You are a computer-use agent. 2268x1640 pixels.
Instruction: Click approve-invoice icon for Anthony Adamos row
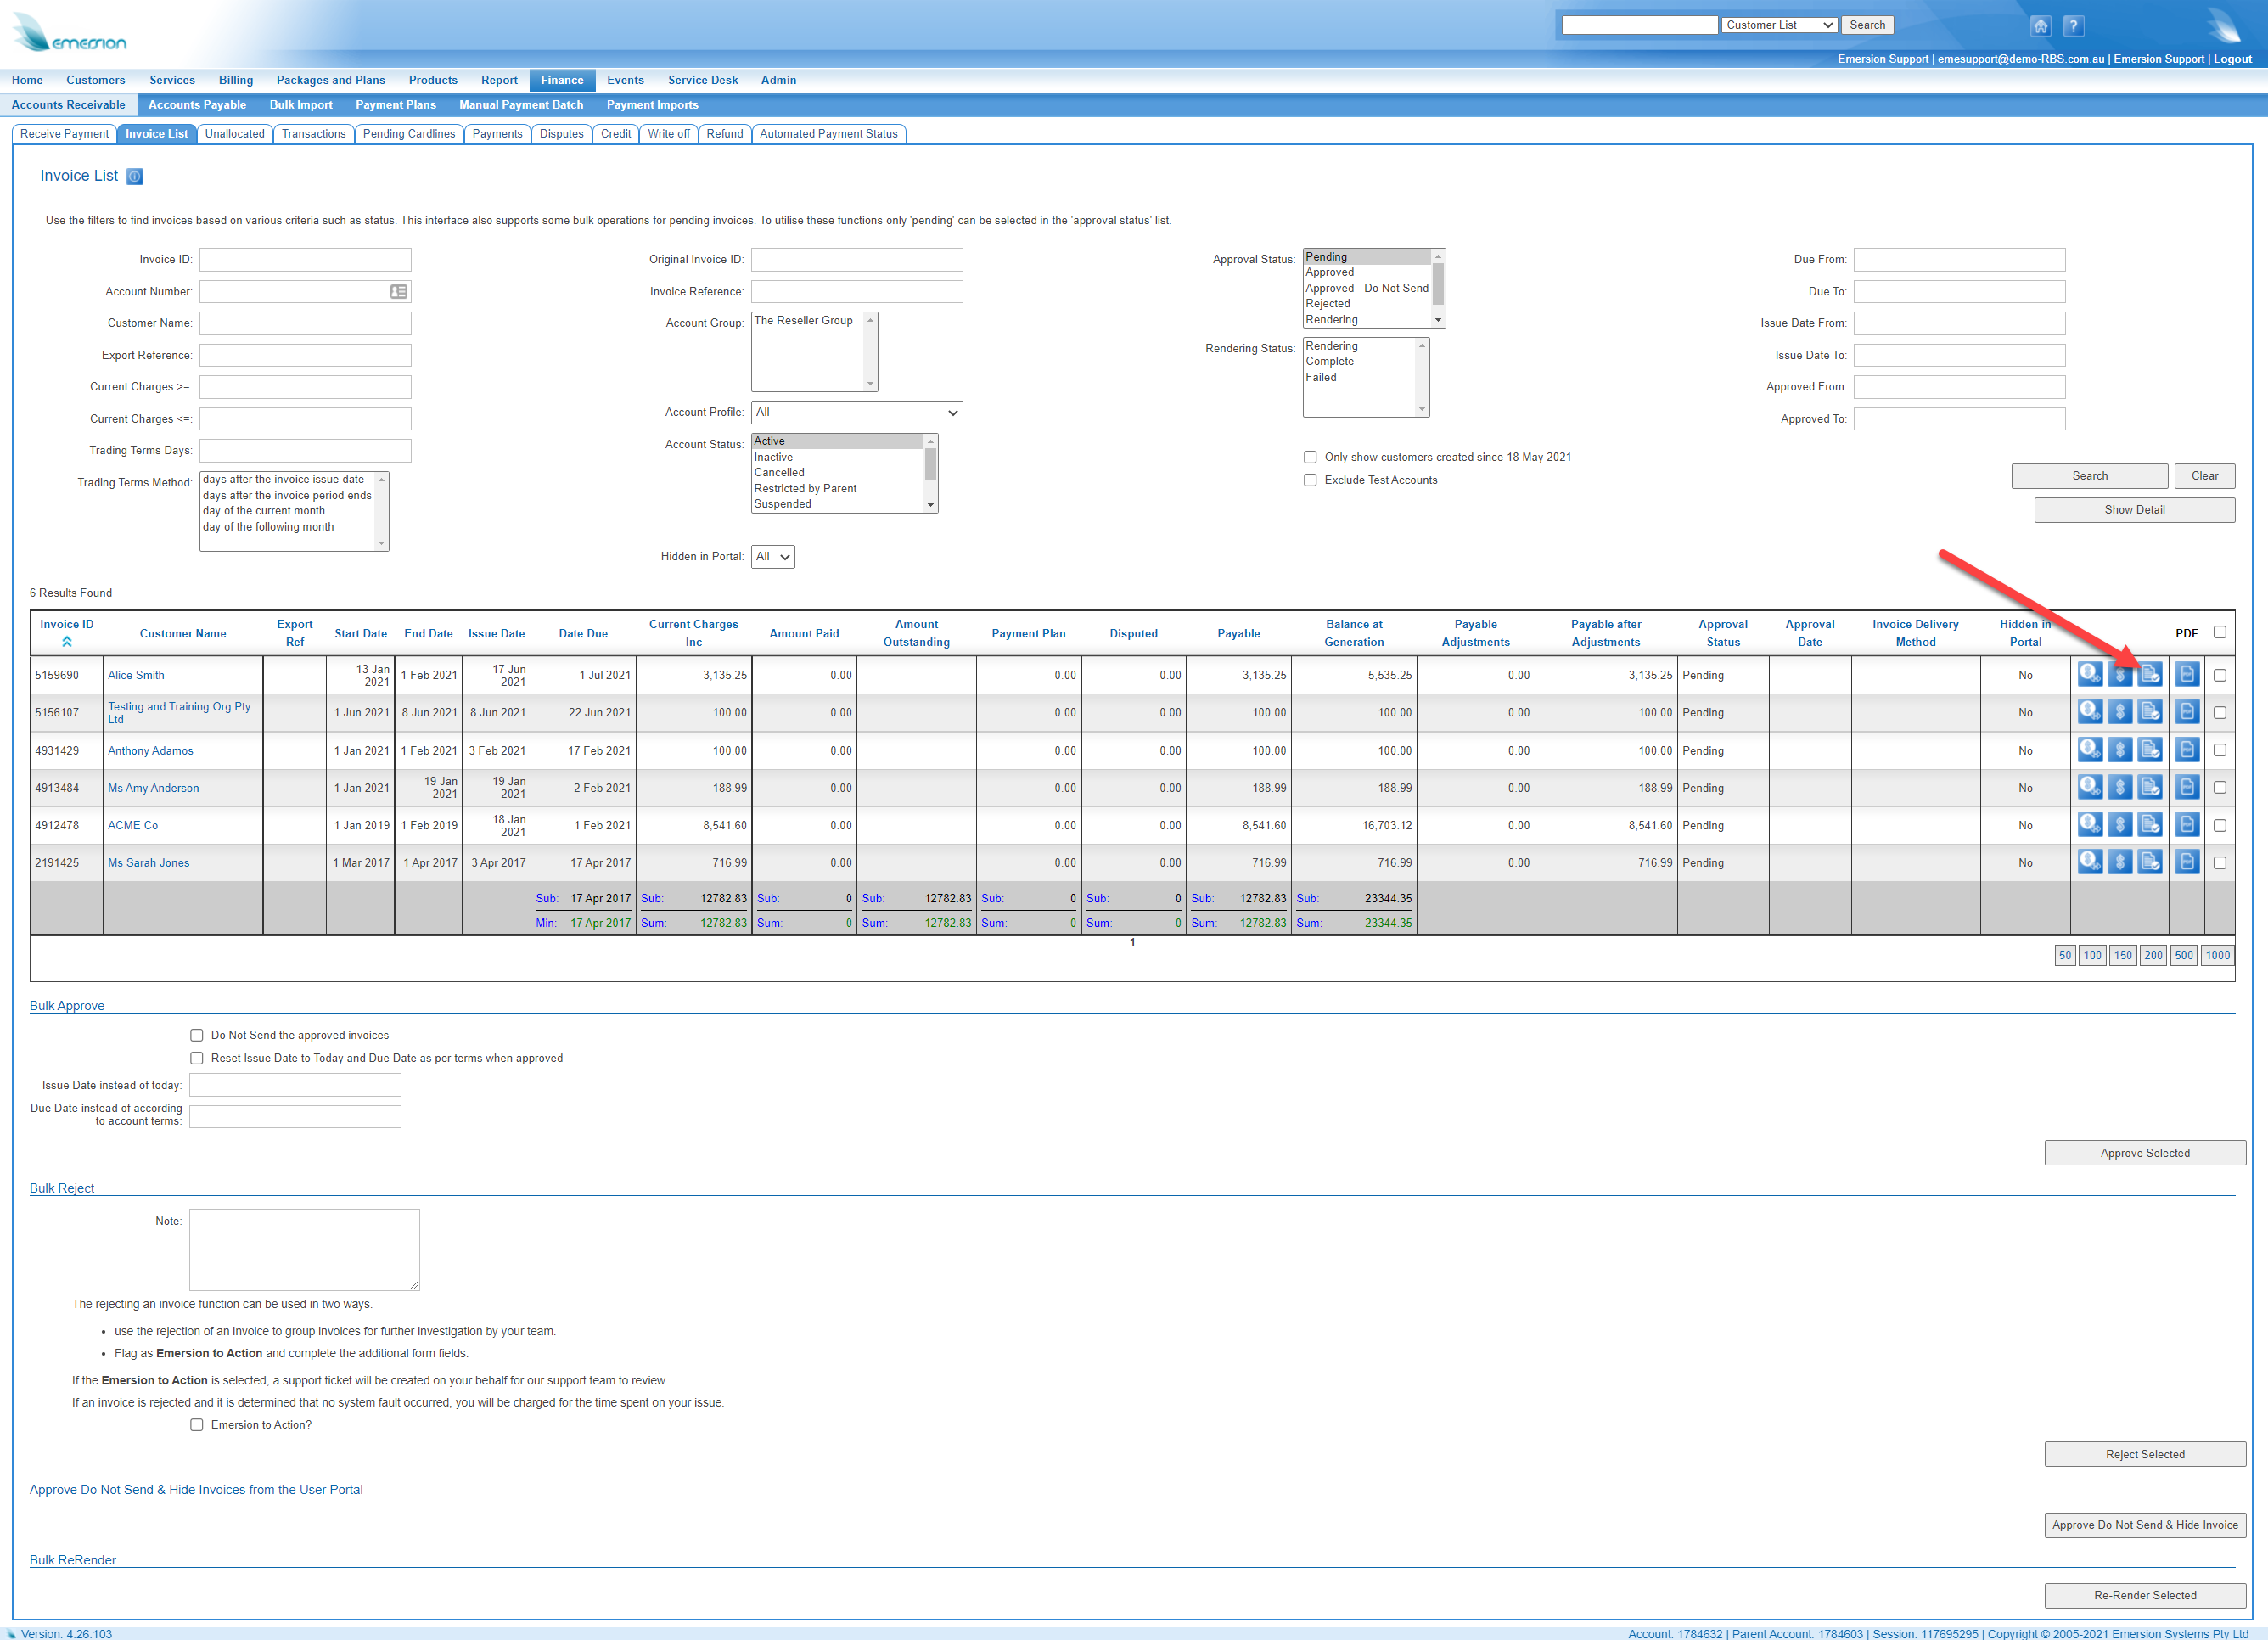coord(2149,750)
